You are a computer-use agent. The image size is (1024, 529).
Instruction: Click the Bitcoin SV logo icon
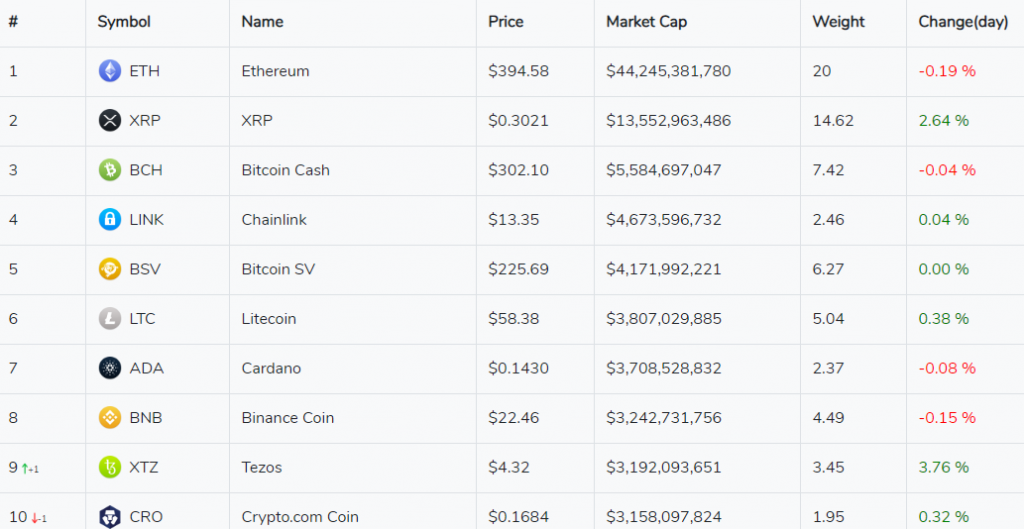tap(110, 269)
